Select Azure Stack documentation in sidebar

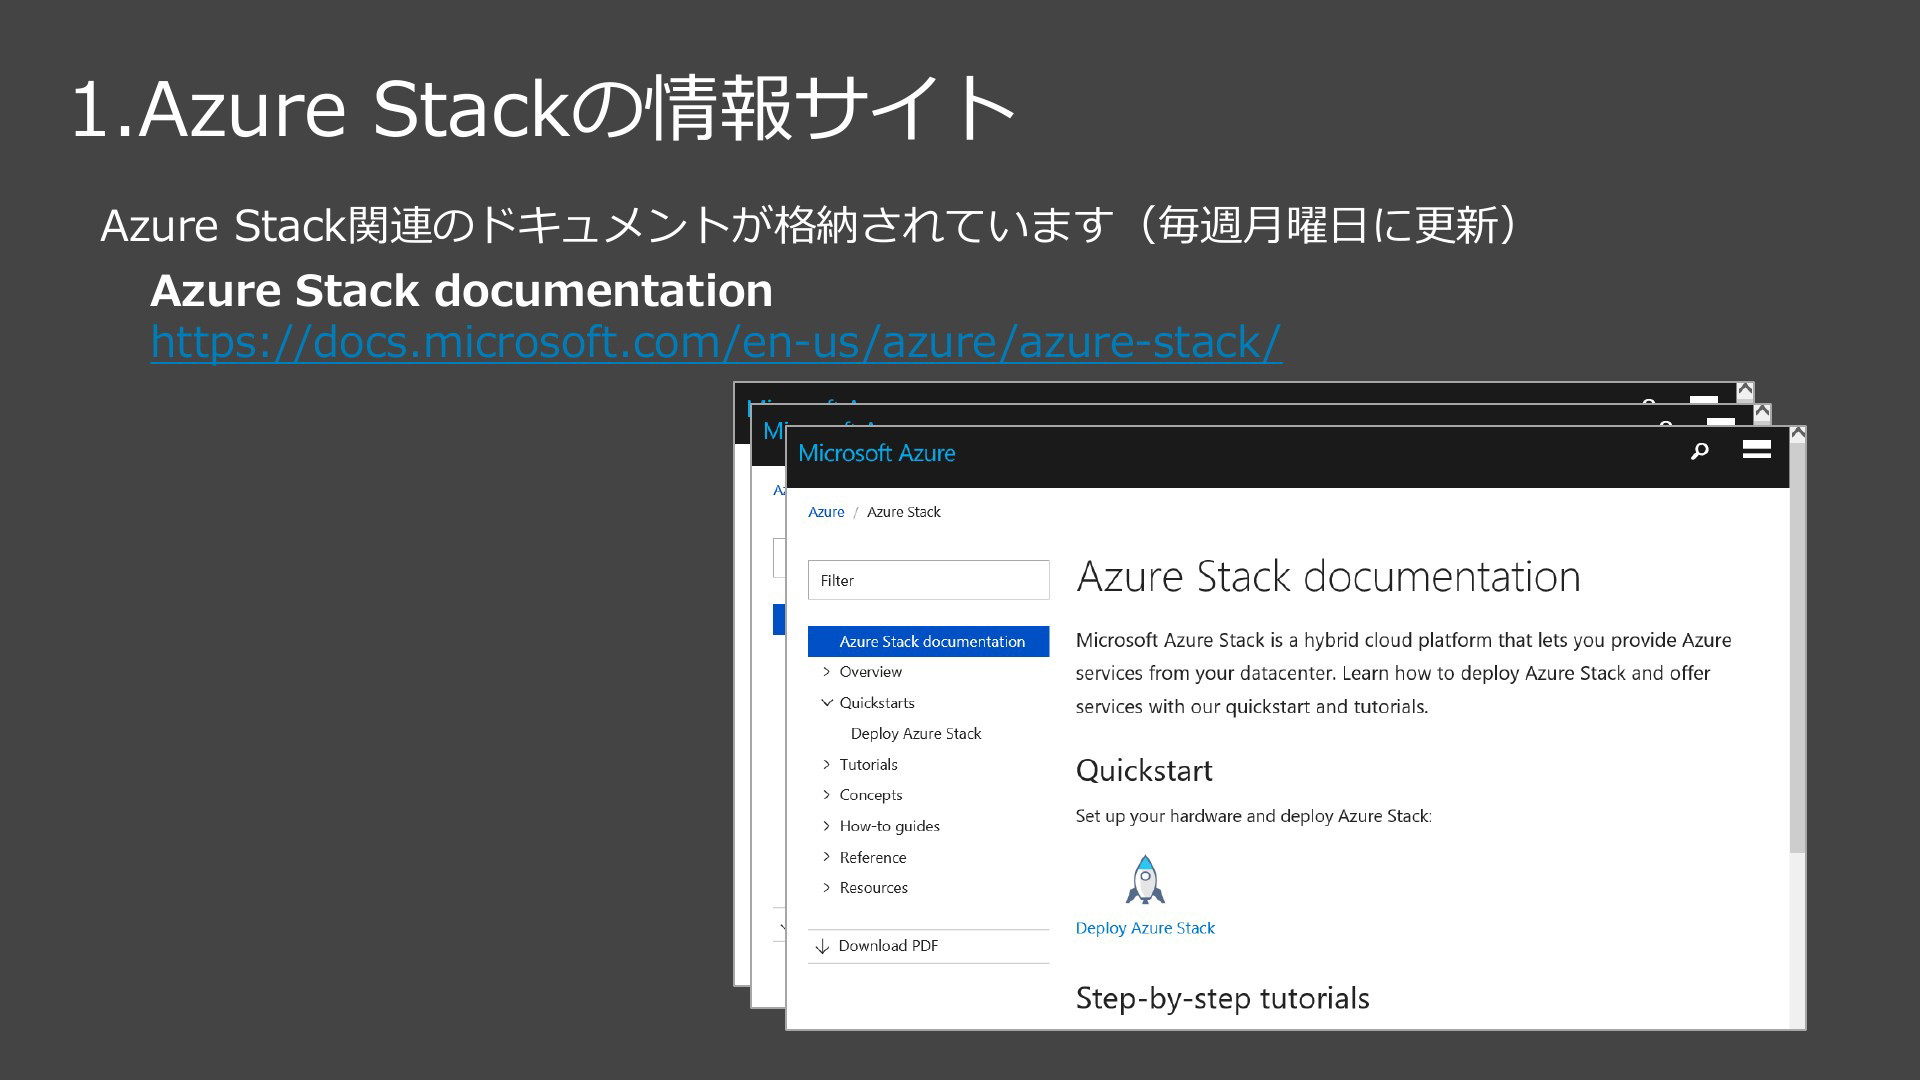(928, 642)
